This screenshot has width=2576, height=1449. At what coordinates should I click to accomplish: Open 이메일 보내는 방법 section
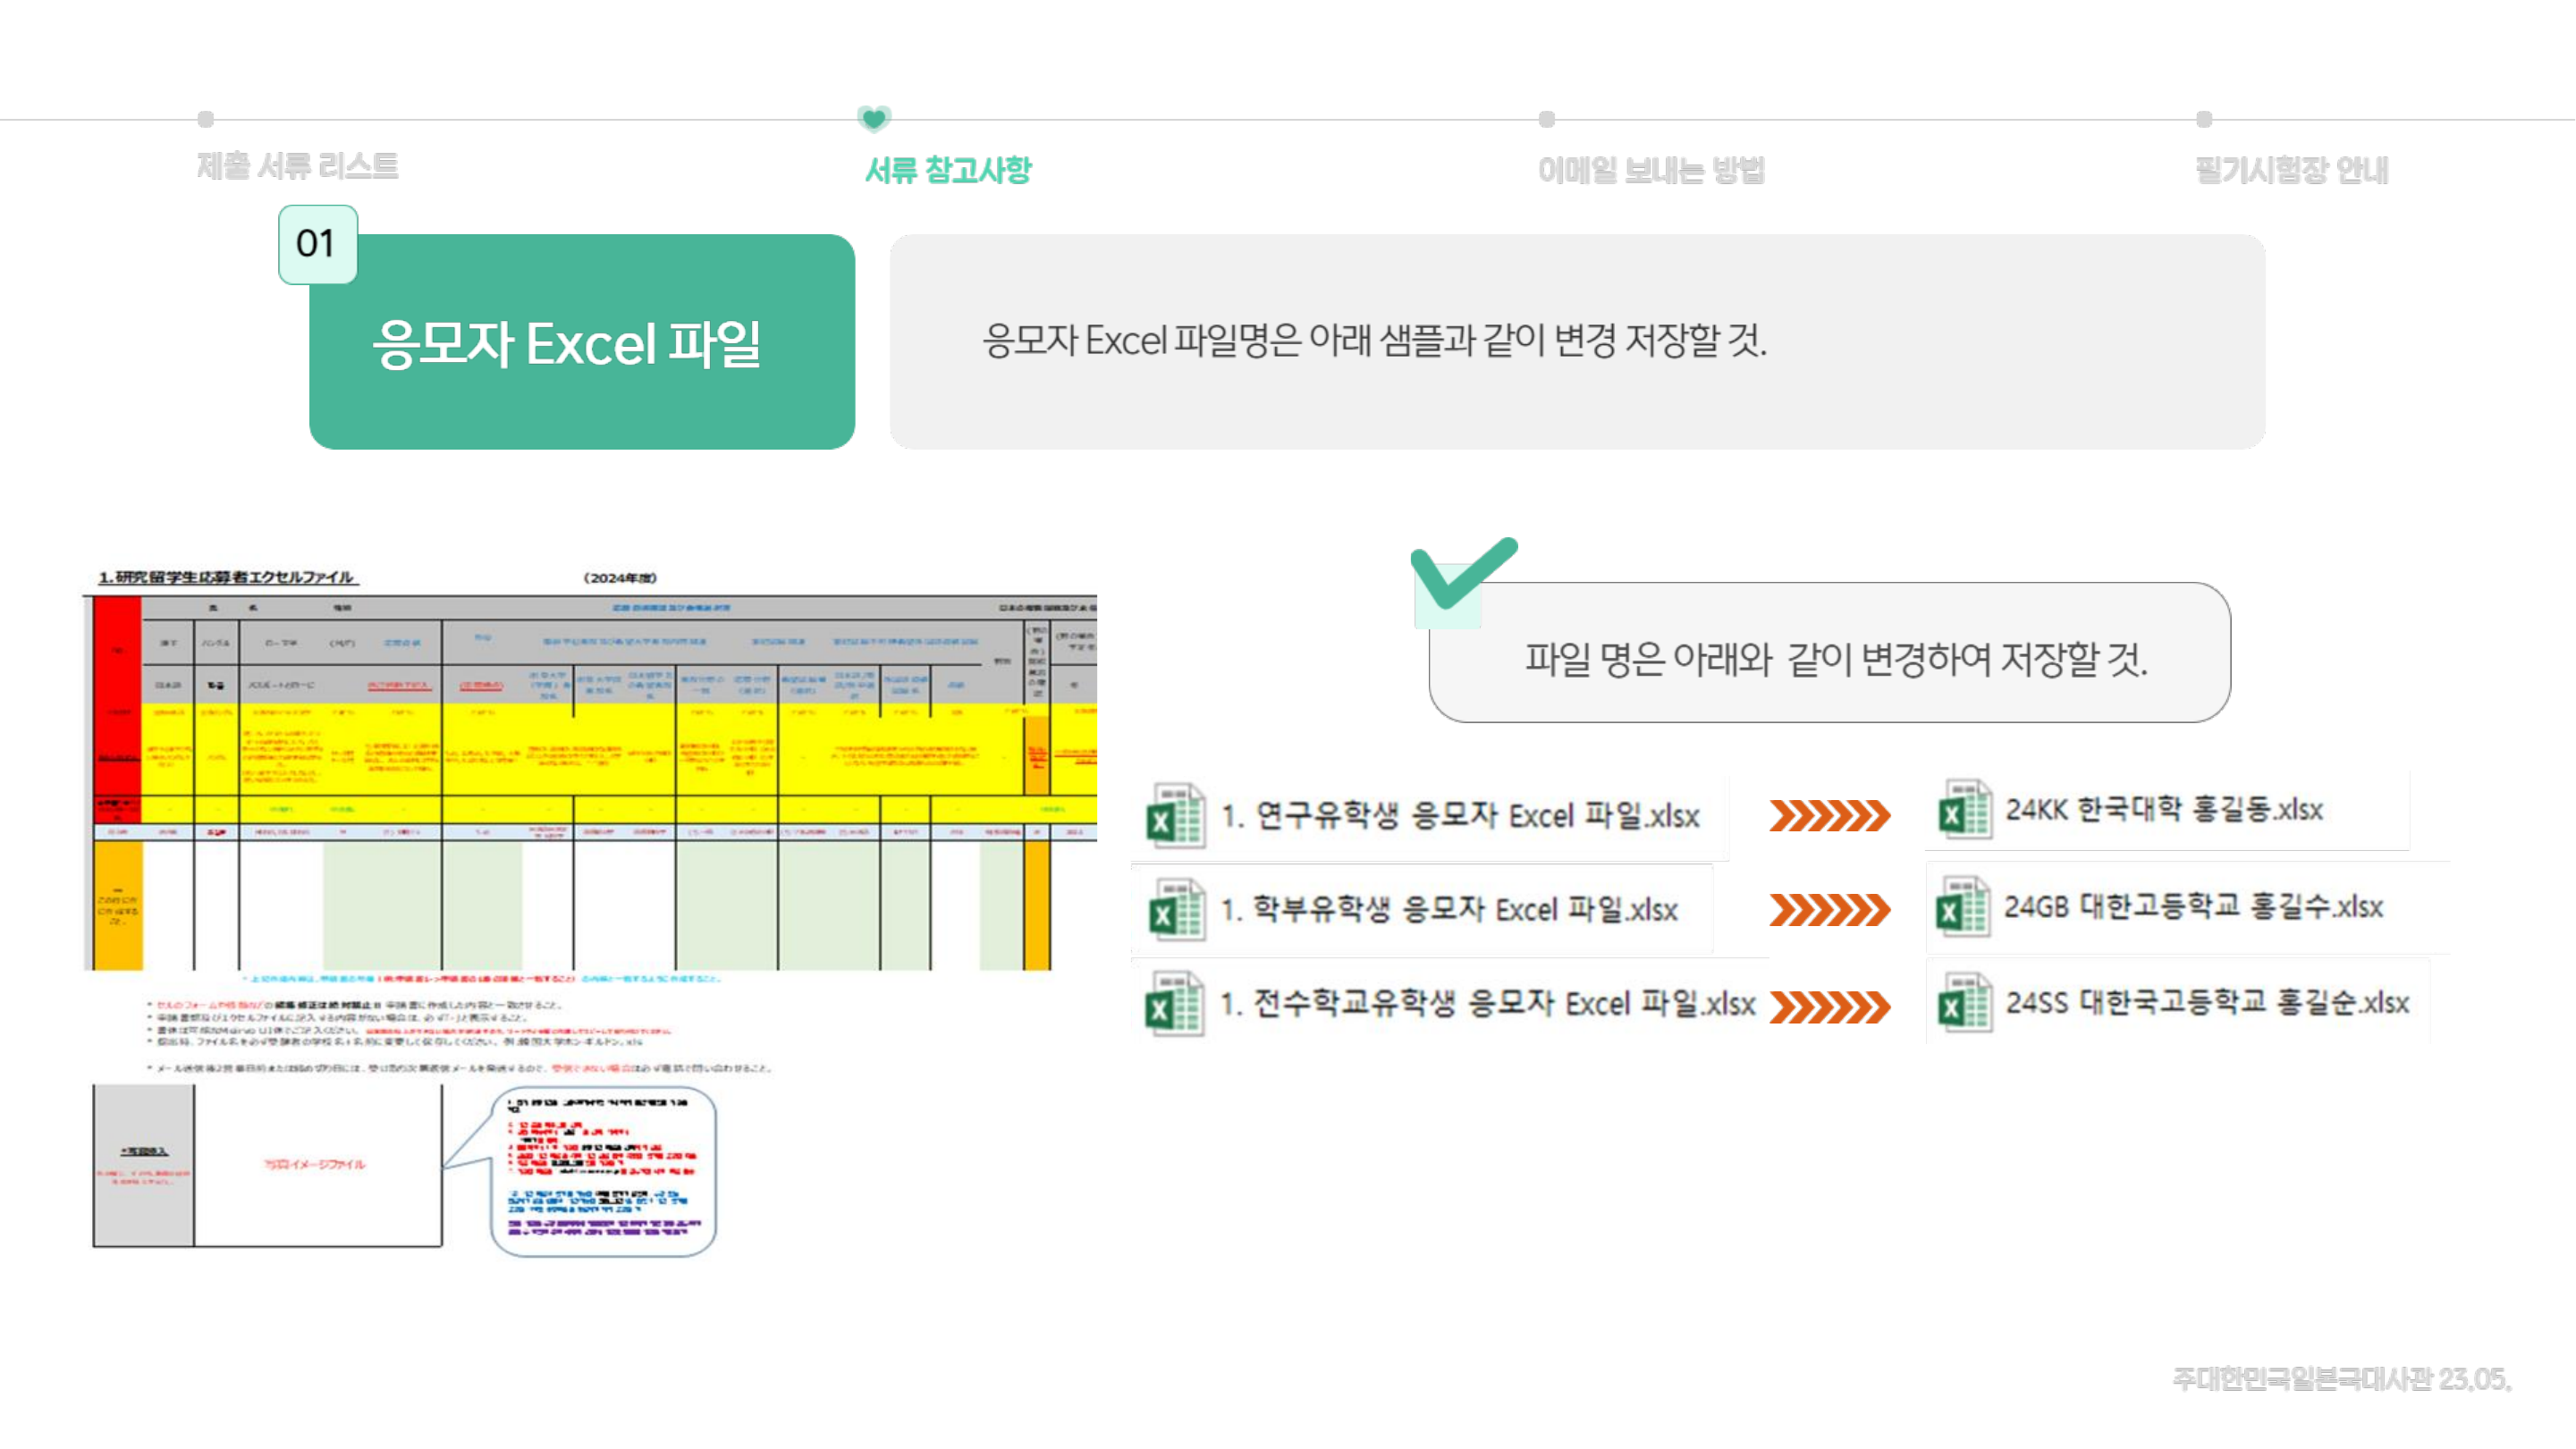coord(1651,170)
